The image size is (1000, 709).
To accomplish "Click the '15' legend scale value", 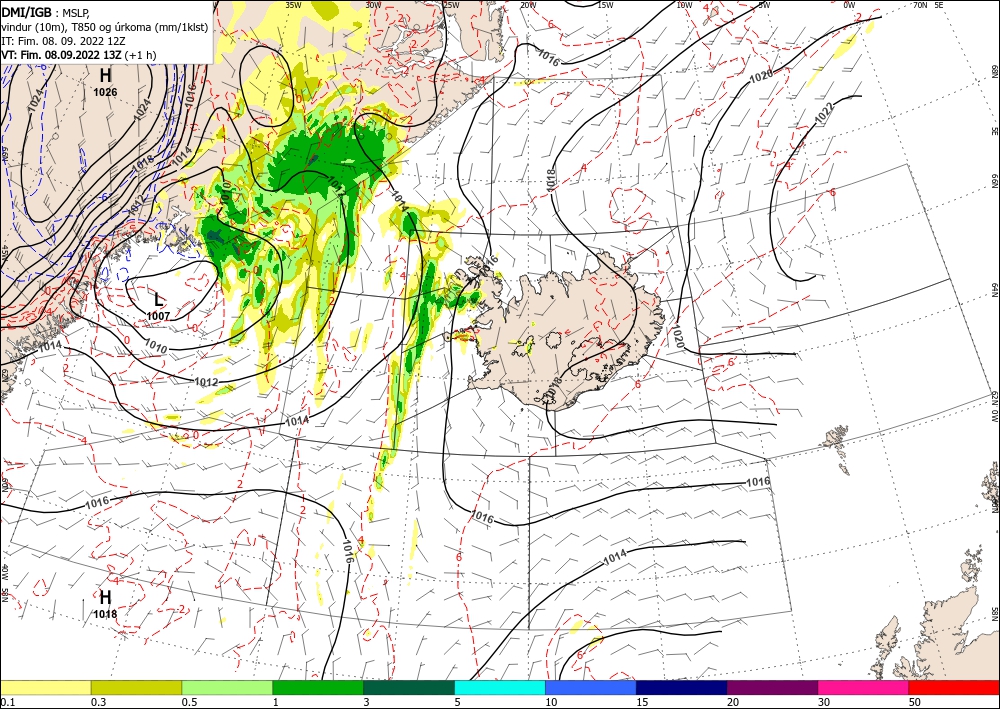I will (642, 702).
